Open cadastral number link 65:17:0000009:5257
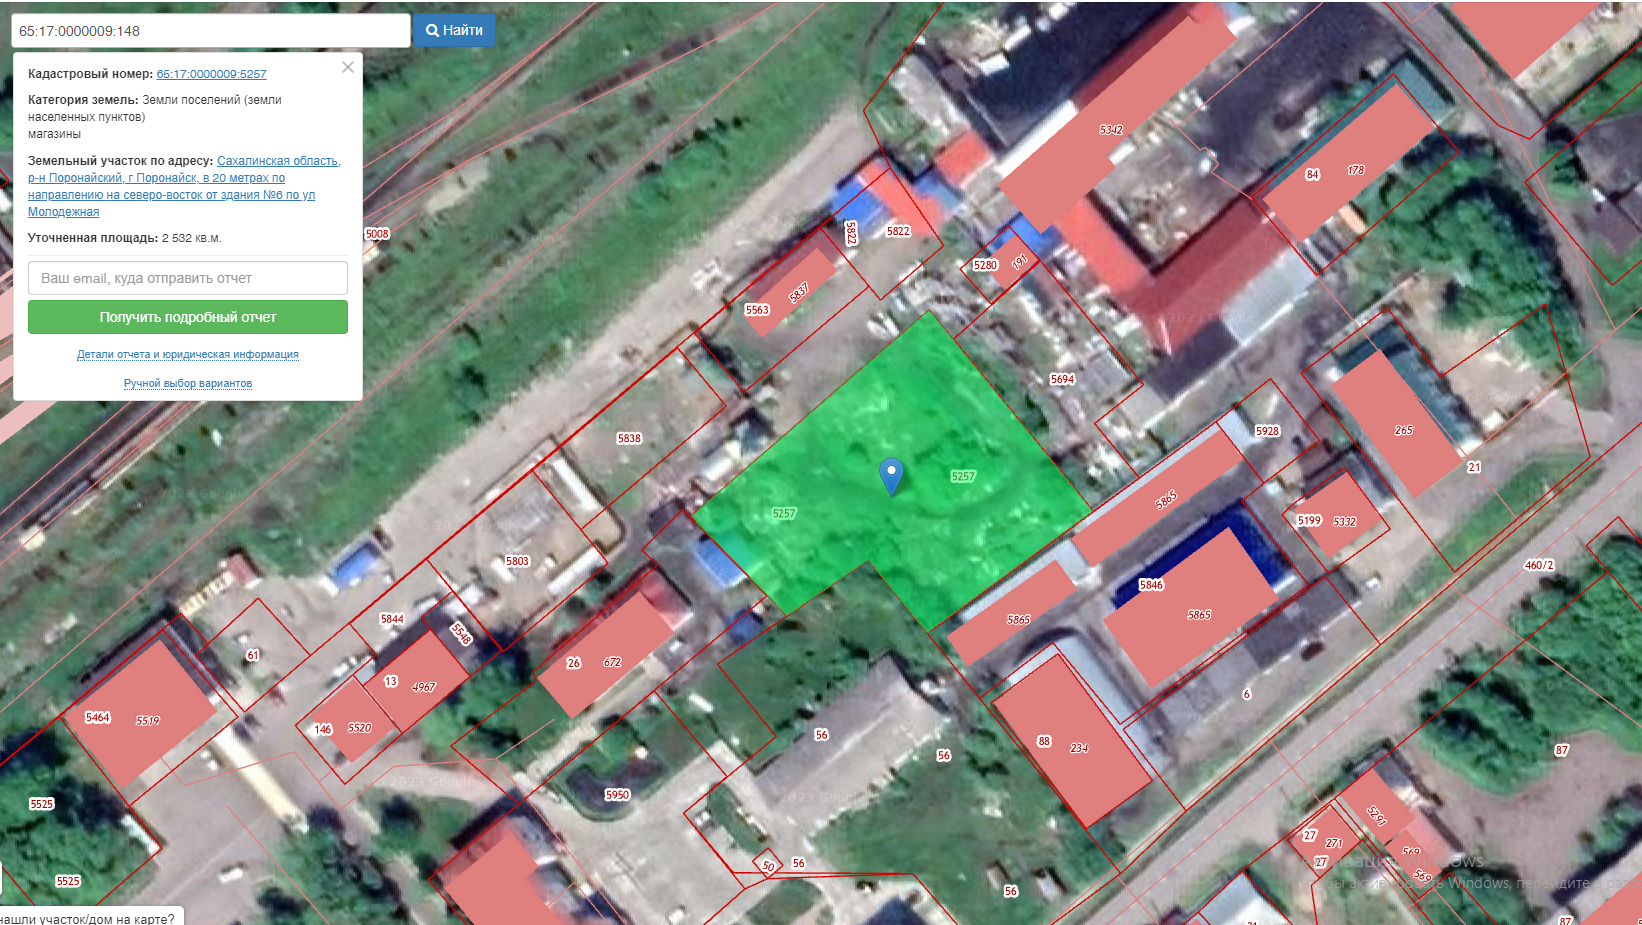Screen dimensions: 1642x925 pos(211,74)
